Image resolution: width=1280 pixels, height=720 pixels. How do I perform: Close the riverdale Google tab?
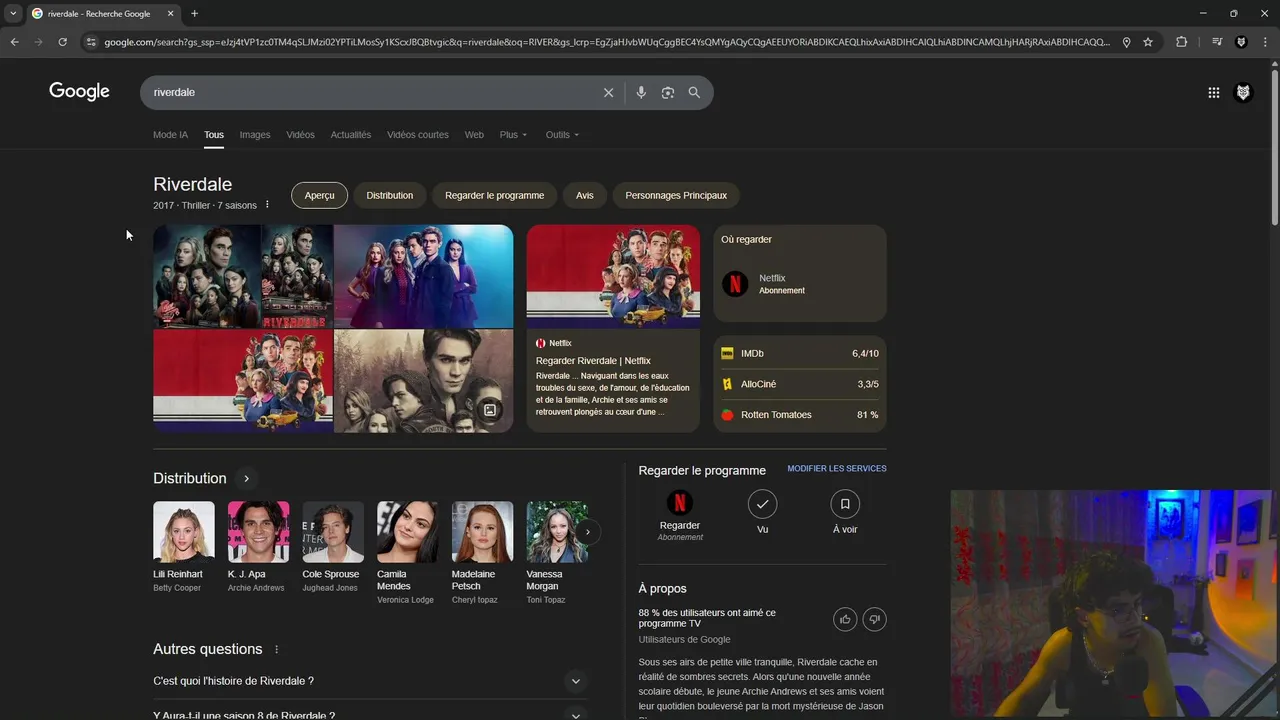pyautogui.click(x=170, y=13)
